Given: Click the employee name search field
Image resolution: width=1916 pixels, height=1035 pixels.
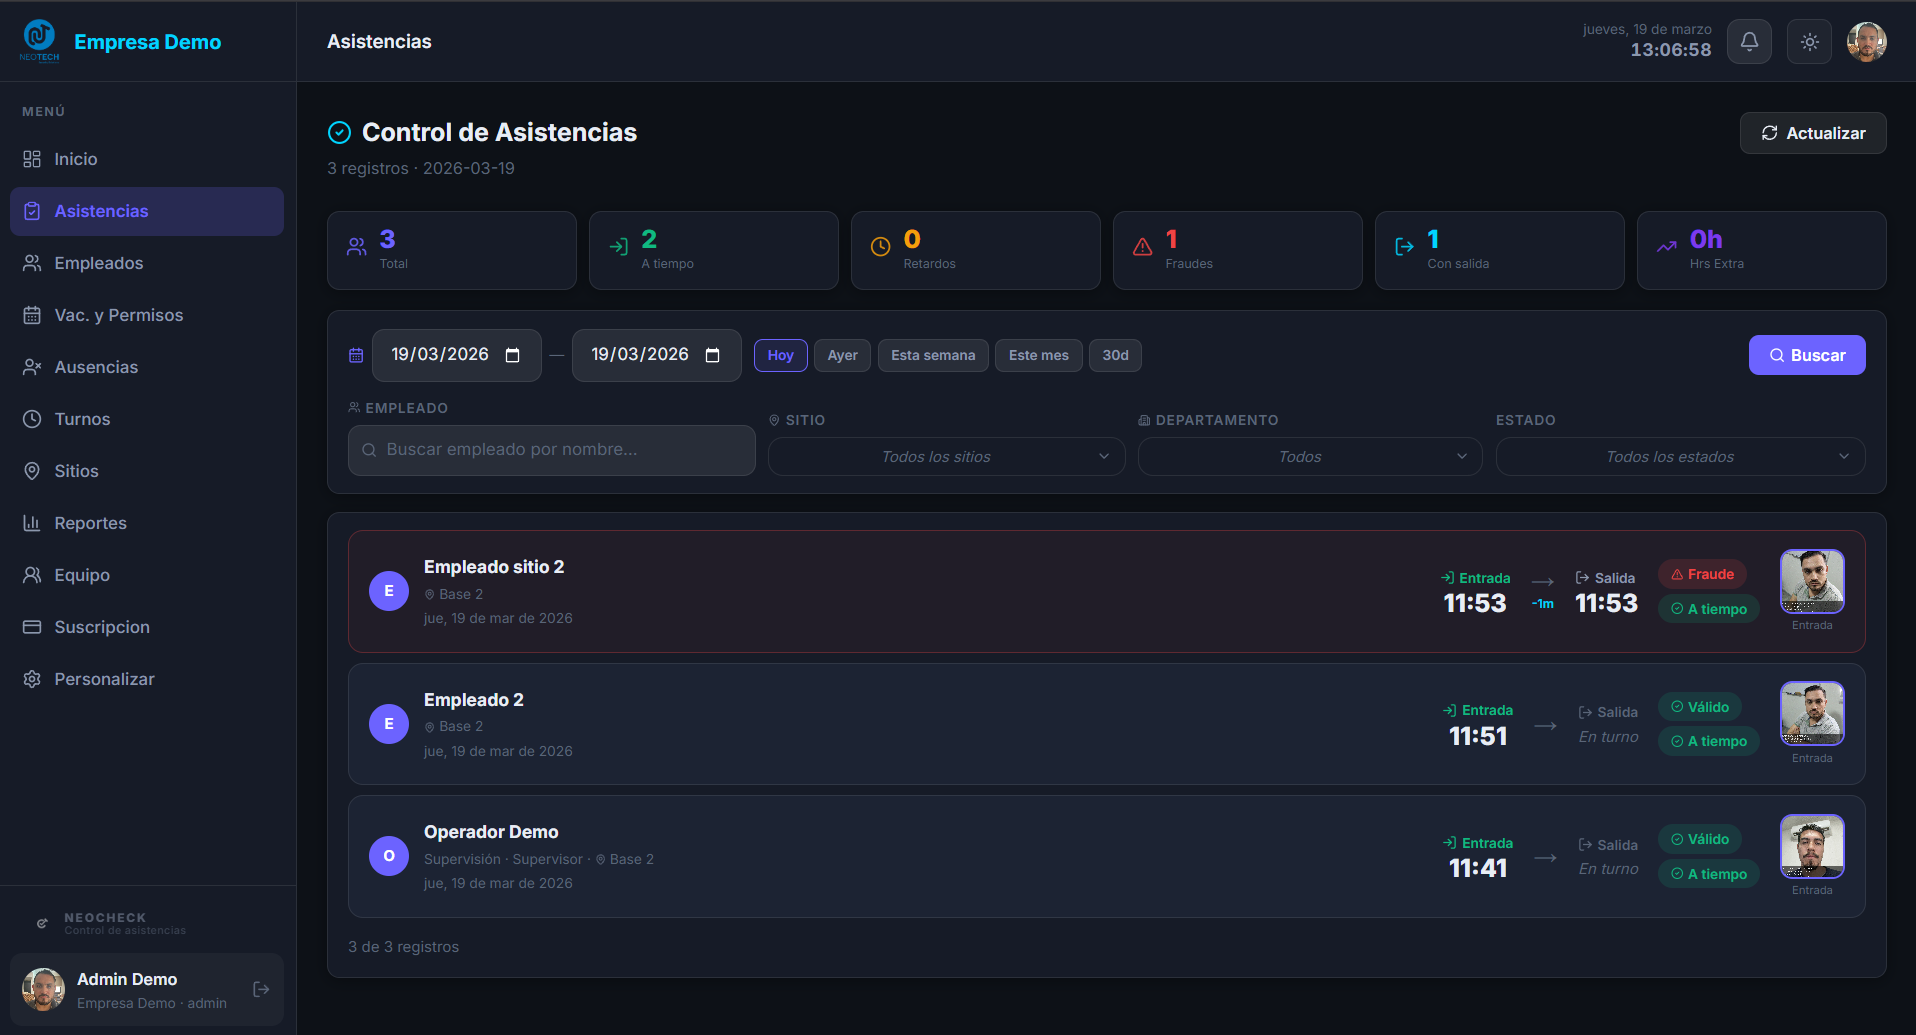Looking at the screenshot, I should pyautogui.click(x=551, y=450).
